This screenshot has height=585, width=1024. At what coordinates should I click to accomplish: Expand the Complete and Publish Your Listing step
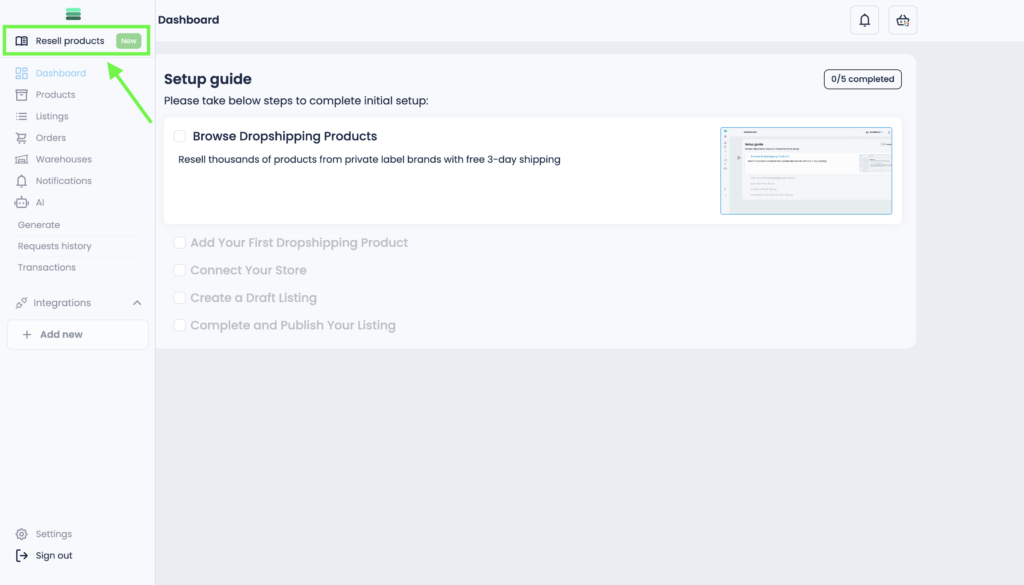[292, 325]
